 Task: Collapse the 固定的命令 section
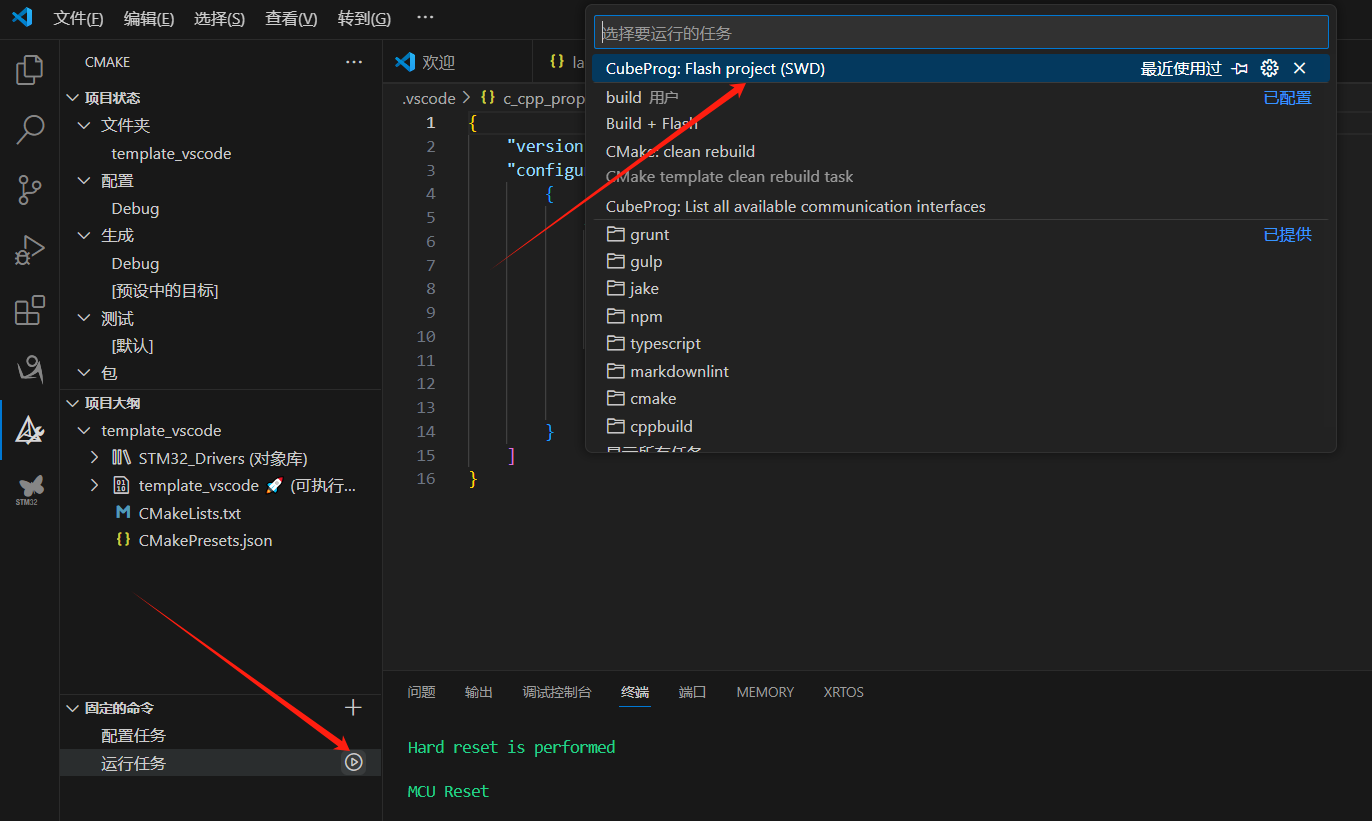pos(72,708)
